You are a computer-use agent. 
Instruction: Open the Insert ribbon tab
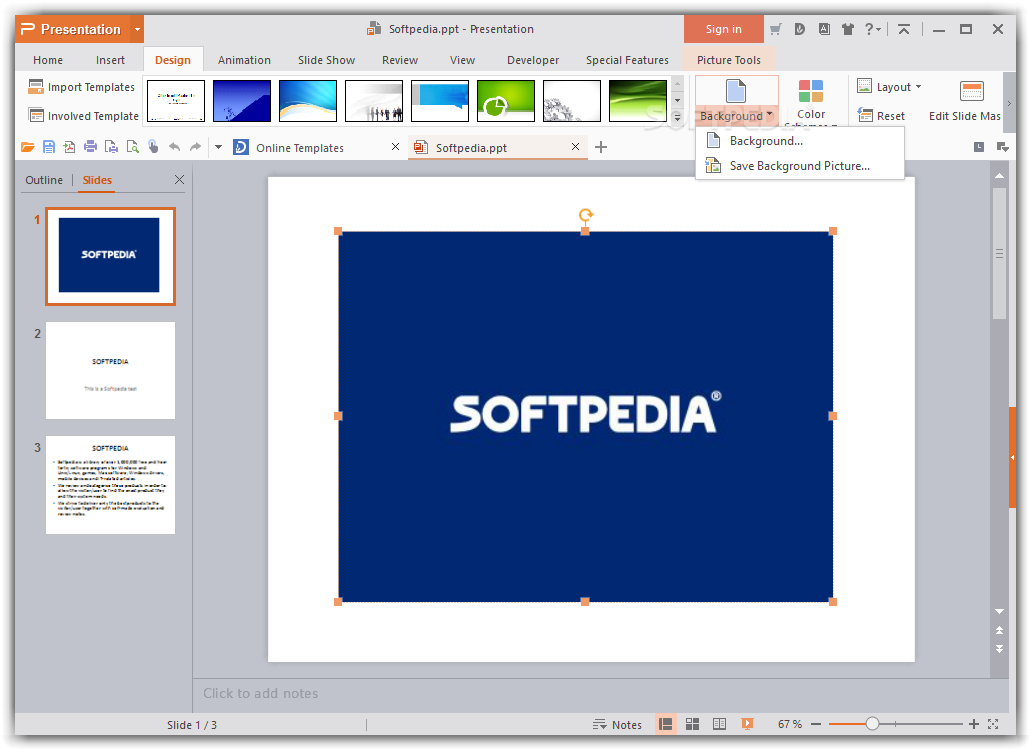[x=110, y=60]
